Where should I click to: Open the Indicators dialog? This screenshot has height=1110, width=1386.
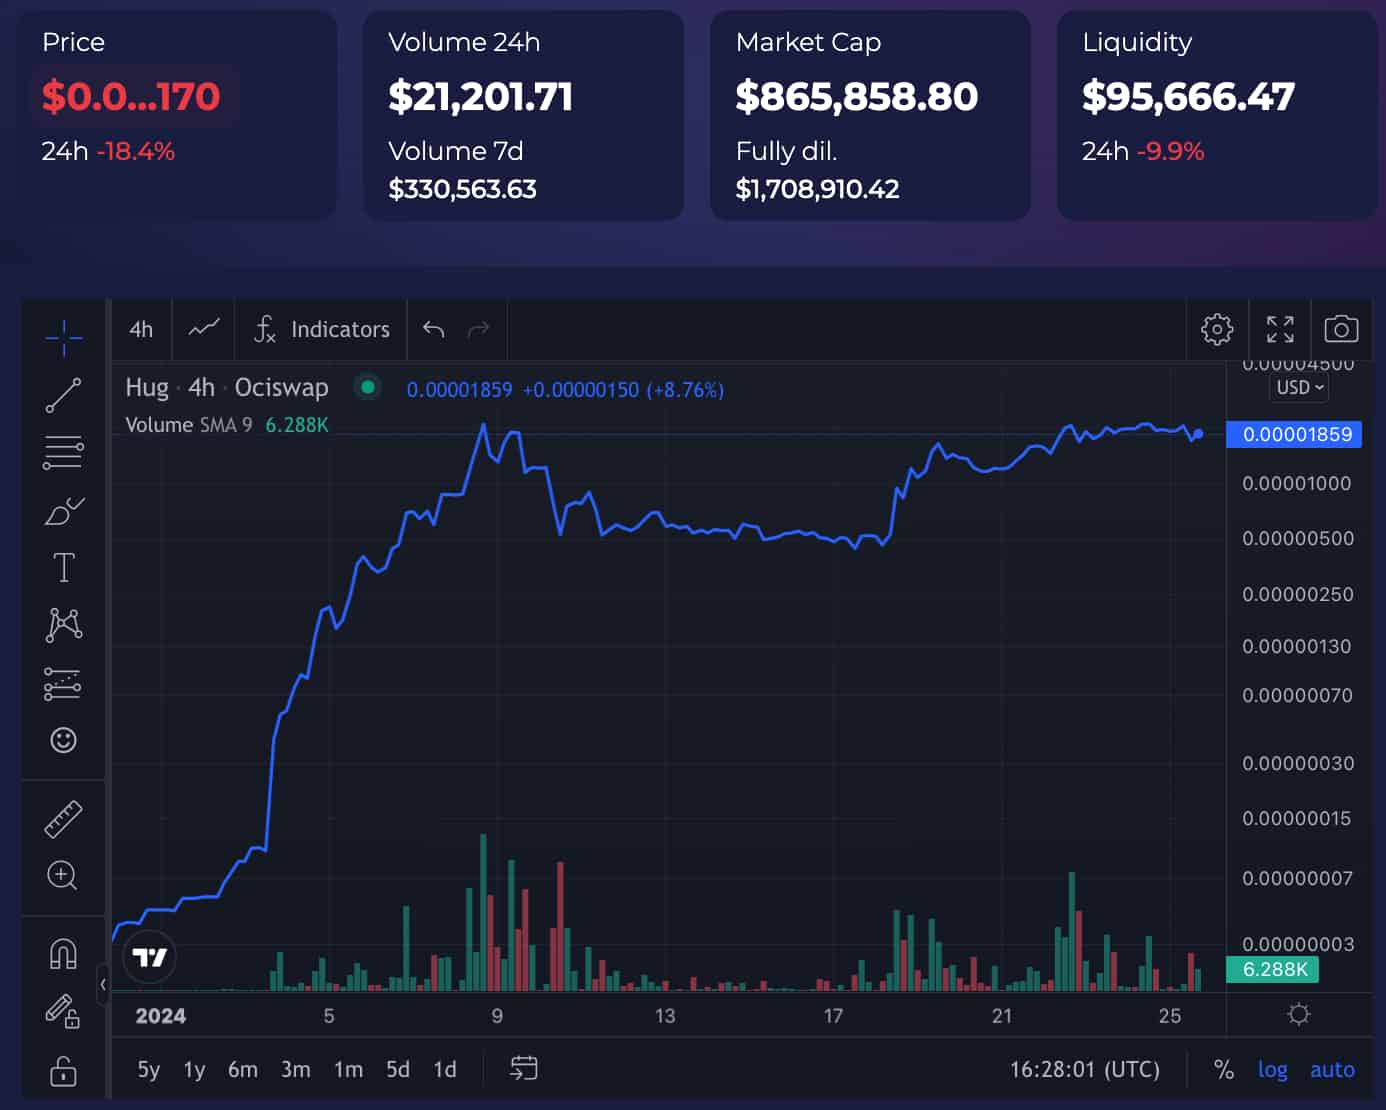point(322,329)
